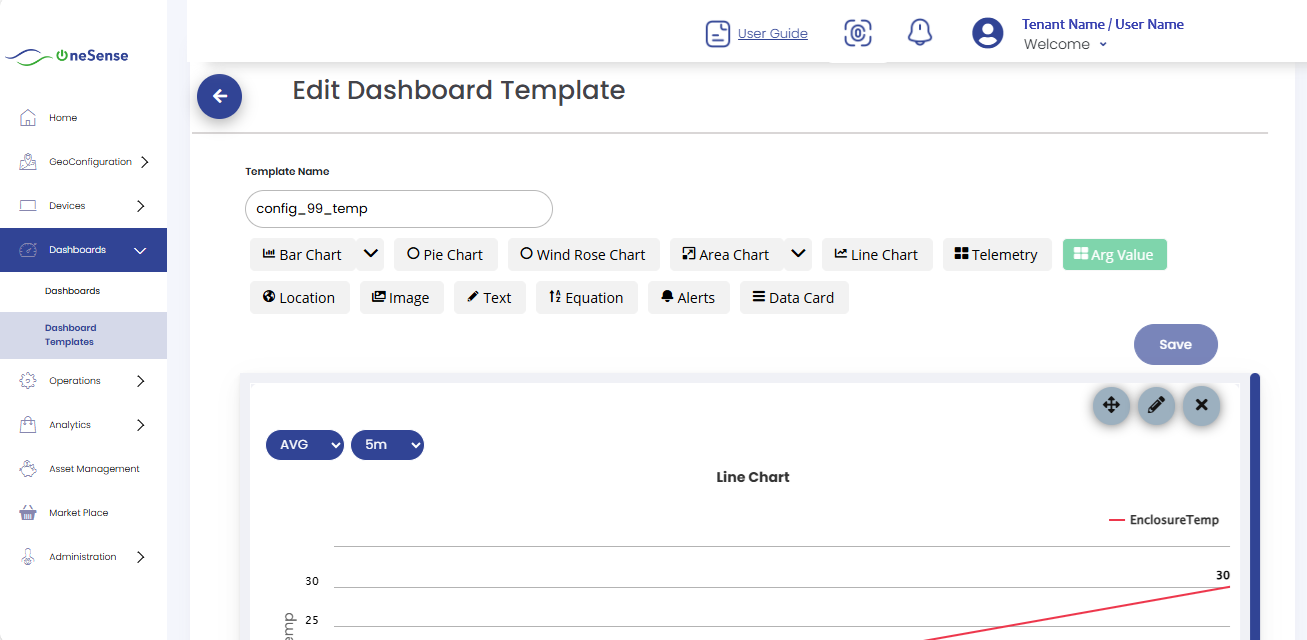Expand the Area Chart dropdown
The image size is (1307, 640).
point(798,255)
